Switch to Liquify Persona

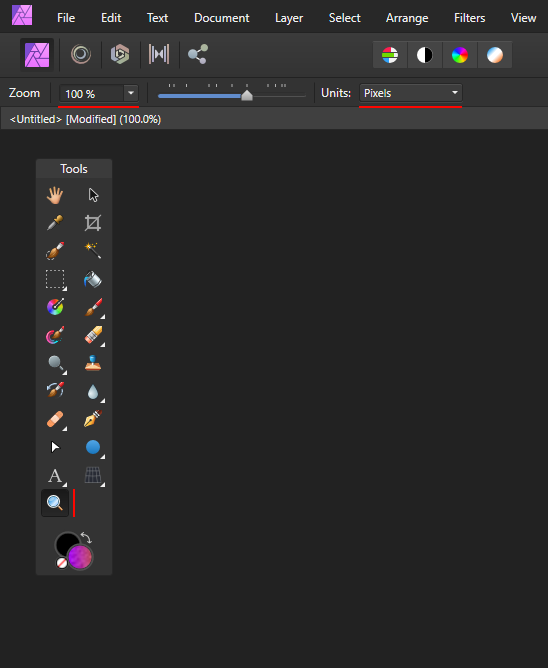[81, 54]
